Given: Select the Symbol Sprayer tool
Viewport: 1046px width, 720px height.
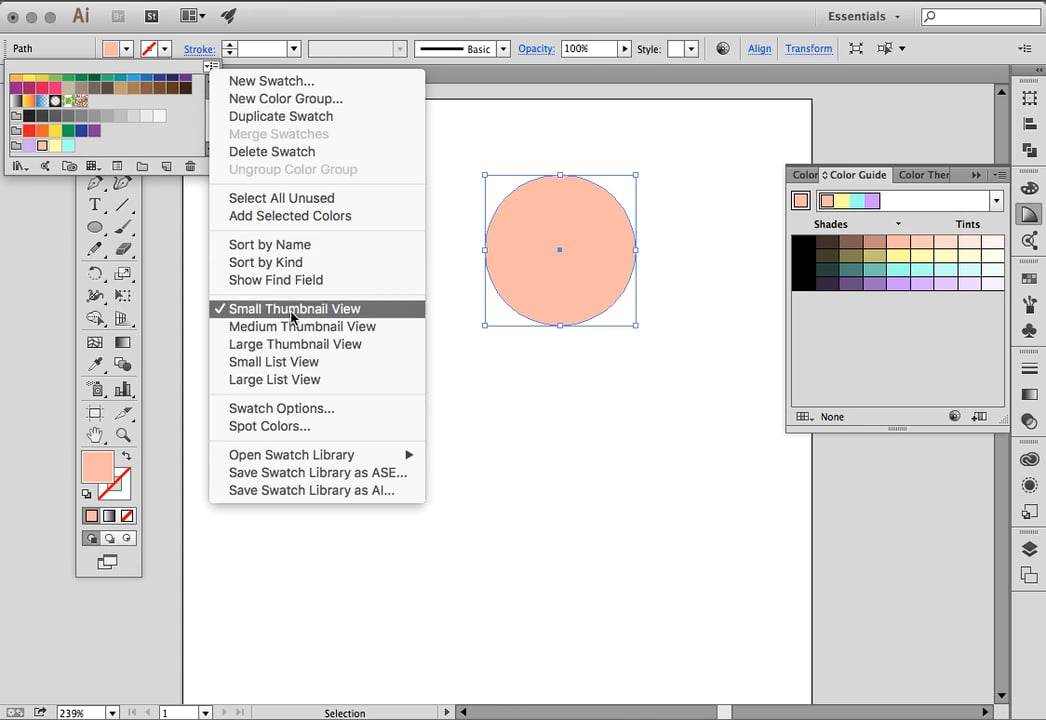Looking at the screenshot, I should pos(95,388).
